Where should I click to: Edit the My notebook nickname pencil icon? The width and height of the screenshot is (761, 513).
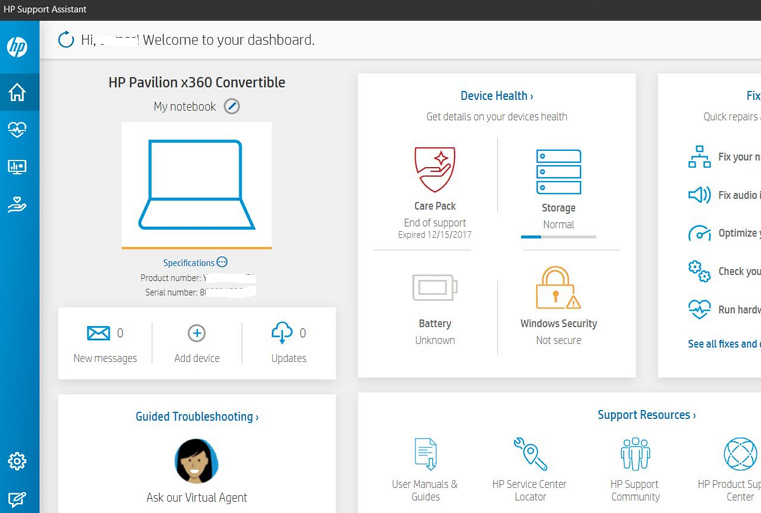232,106
